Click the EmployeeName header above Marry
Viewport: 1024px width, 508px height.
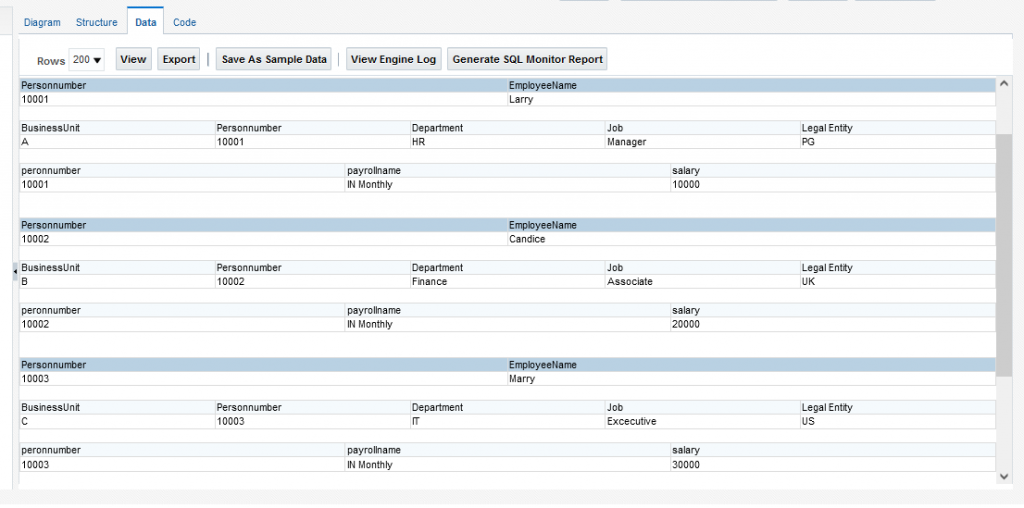(543, 365)
